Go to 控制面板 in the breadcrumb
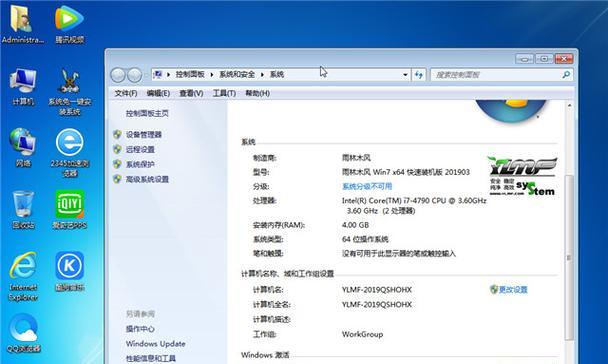 tap(190, 74)
